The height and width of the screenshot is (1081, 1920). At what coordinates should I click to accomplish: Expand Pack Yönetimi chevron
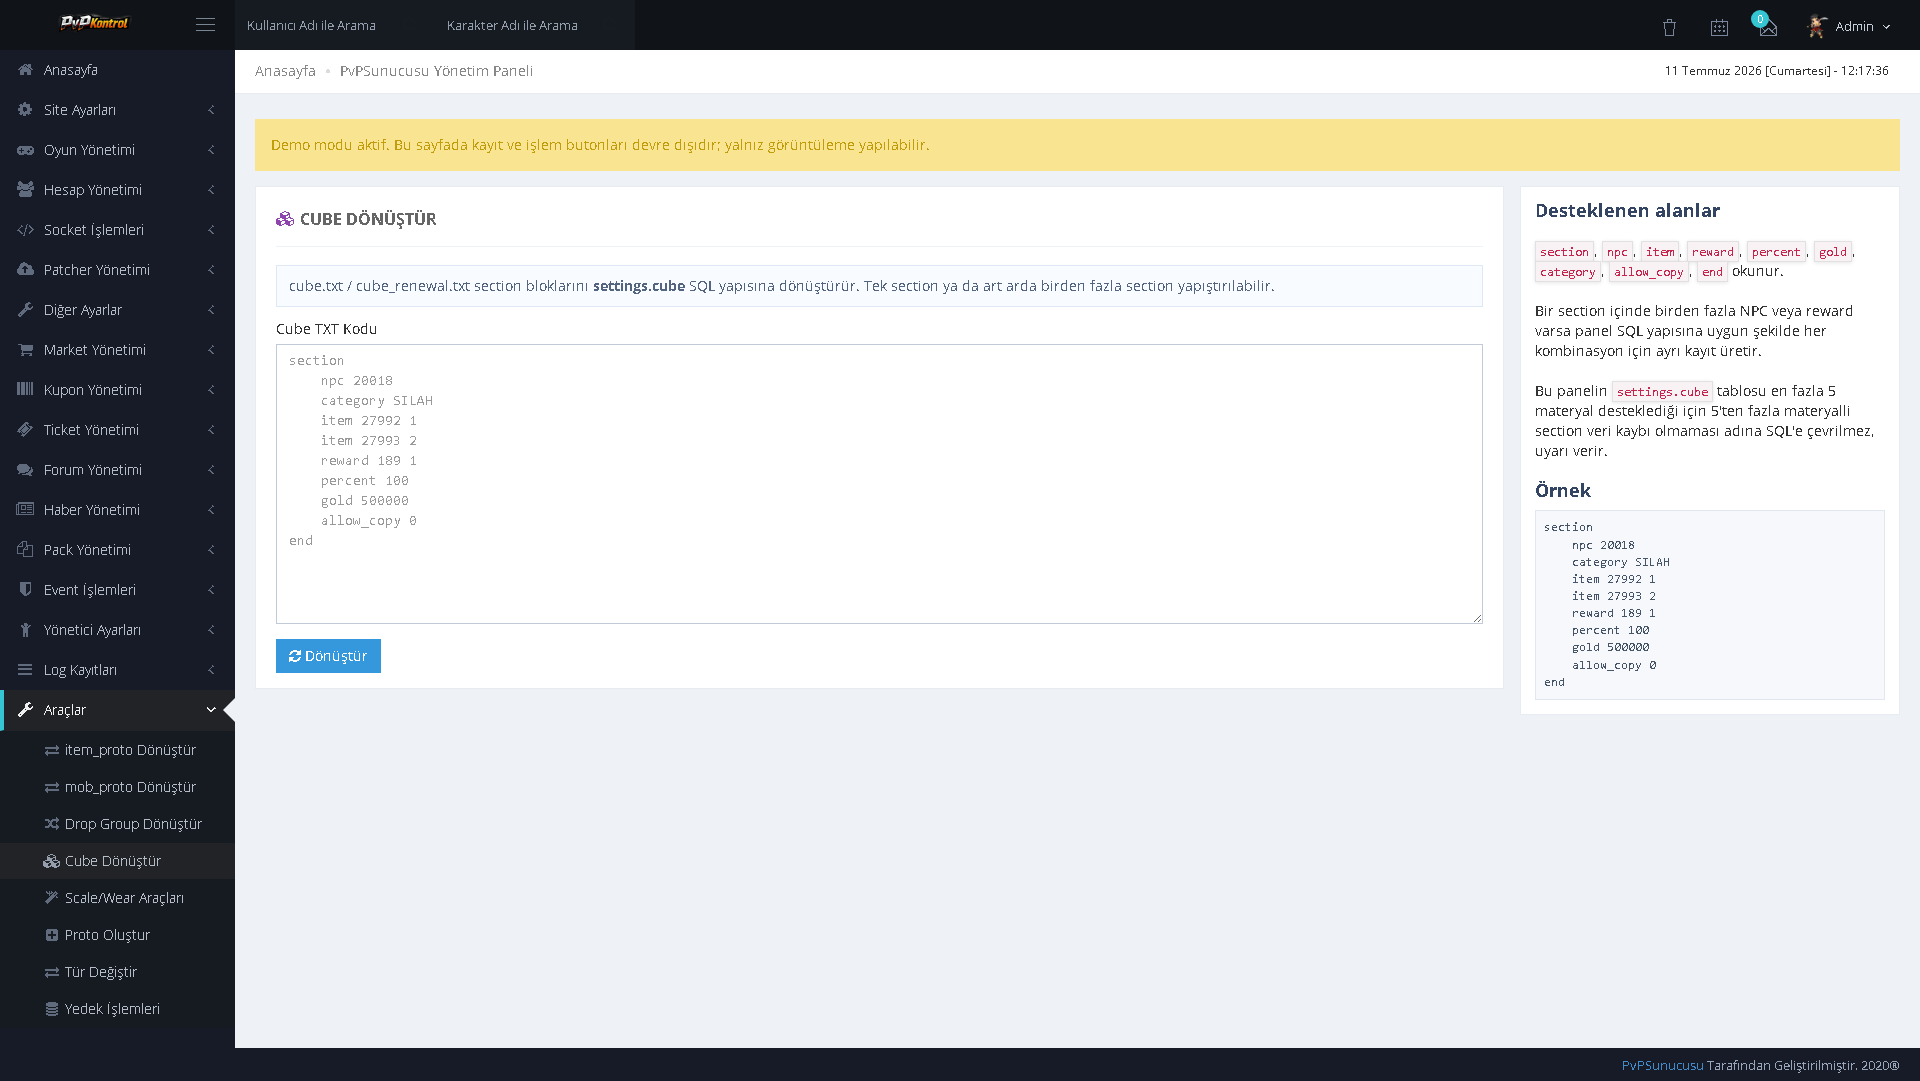(x=211, y=550)
